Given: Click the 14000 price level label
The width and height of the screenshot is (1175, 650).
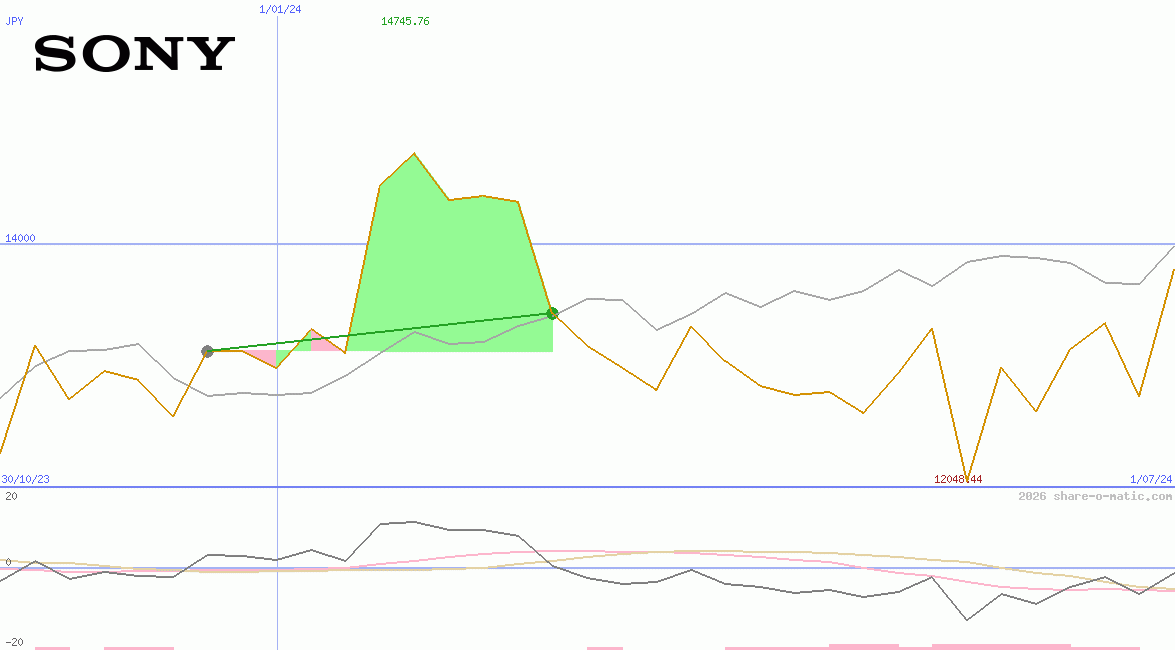Looking at the screenshot, I should click(x=20, y=238).
